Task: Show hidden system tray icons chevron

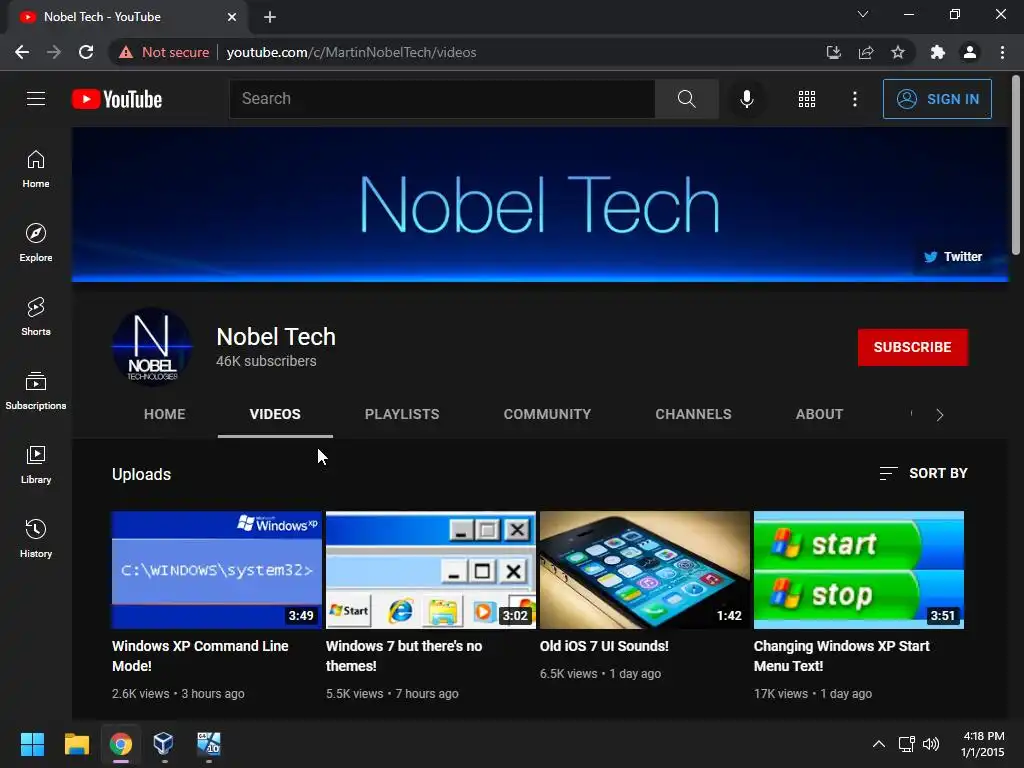Action: tap(879, 744)
